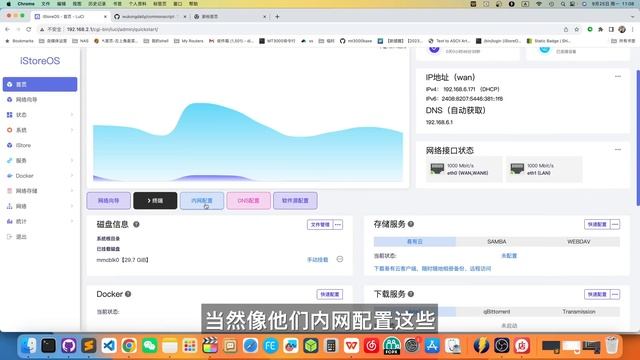
Task: Click the 软件源配置 button
Action: (x=295, y=201)
